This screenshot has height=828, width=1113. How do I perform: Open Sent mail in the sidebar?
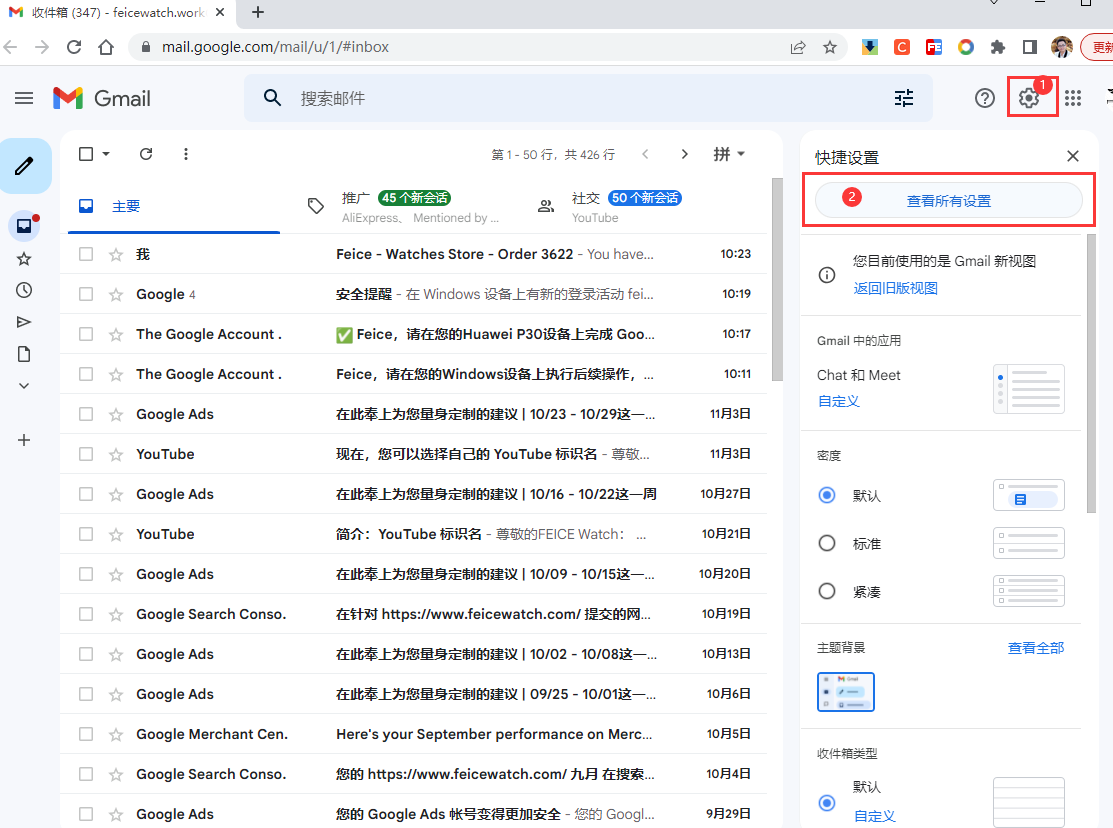point(24,322)
